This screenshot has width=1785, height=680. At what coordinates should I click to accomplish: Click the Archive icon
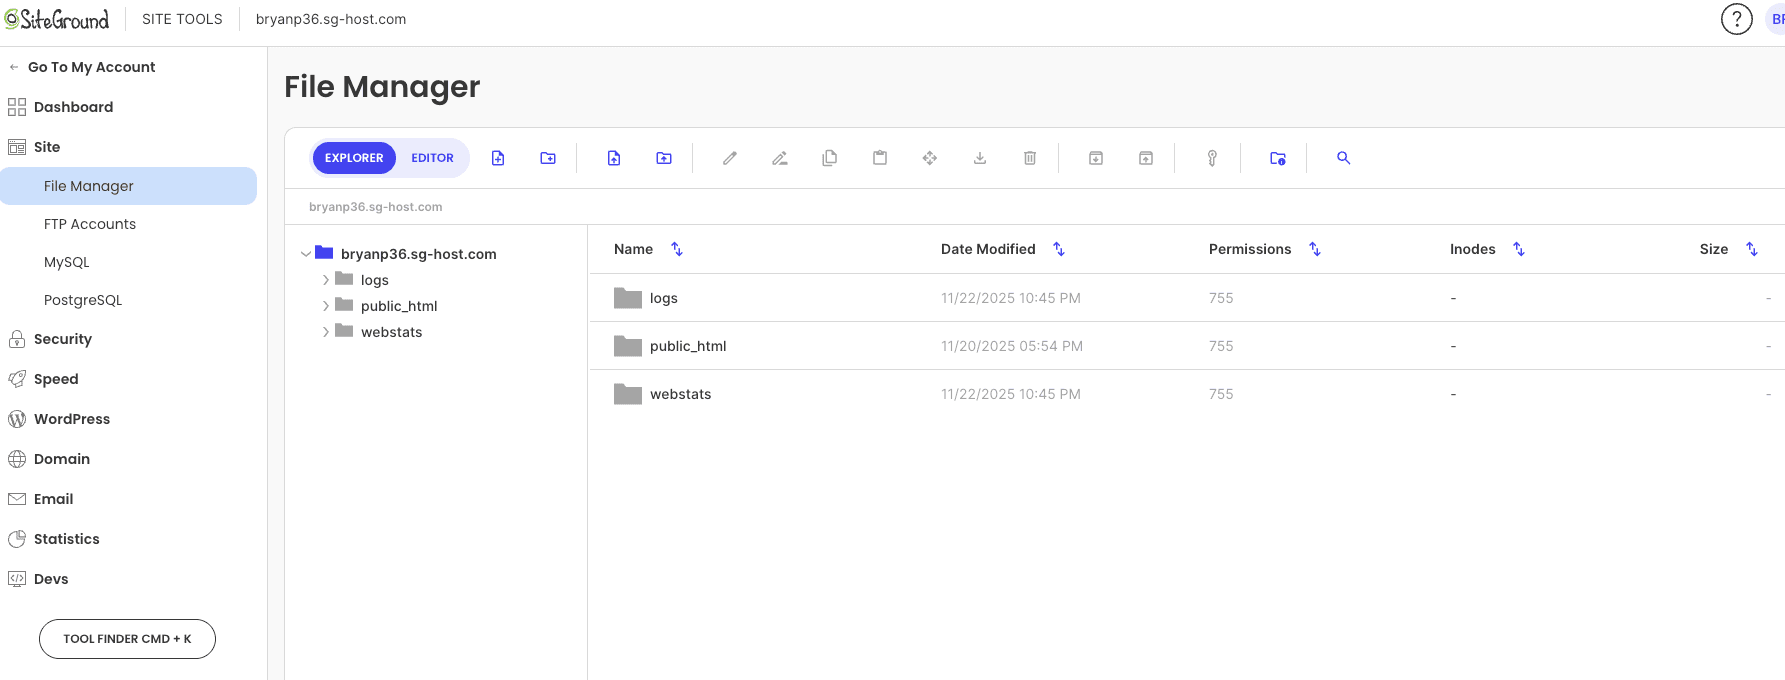tap(1096, 158)
